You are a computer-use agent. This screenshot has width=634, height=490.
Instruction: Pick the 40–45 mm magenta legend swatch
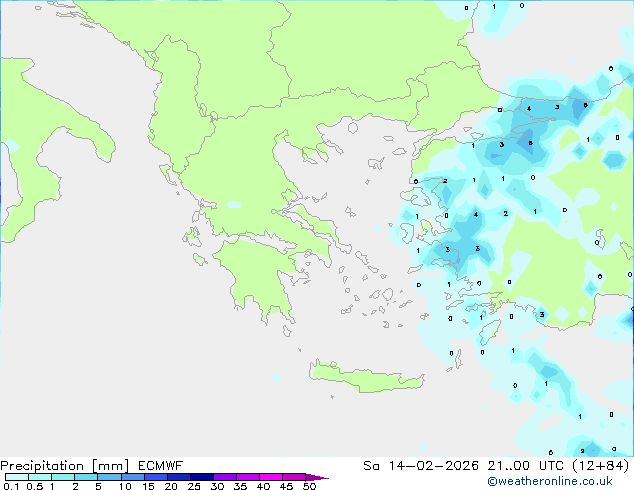click(x=271, y=477)
